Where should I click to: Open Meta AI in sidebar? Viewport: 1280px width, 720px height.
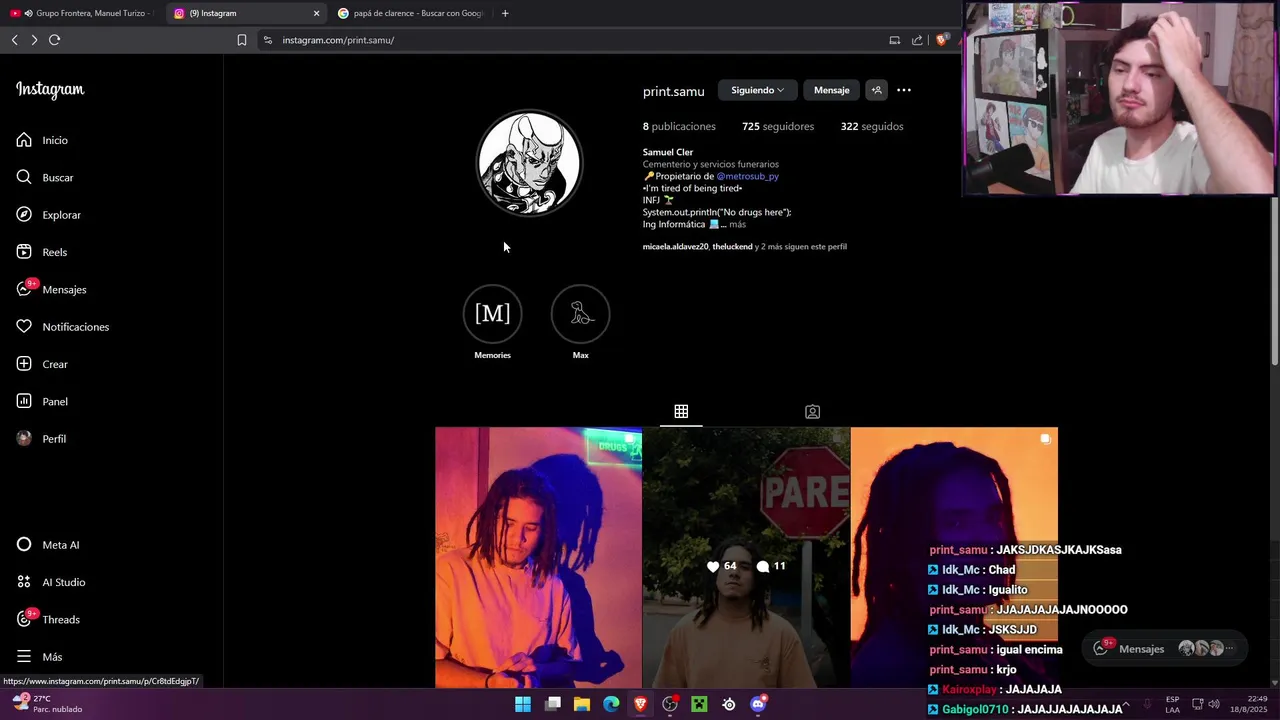pyautogui.click(x=47, y=545)
